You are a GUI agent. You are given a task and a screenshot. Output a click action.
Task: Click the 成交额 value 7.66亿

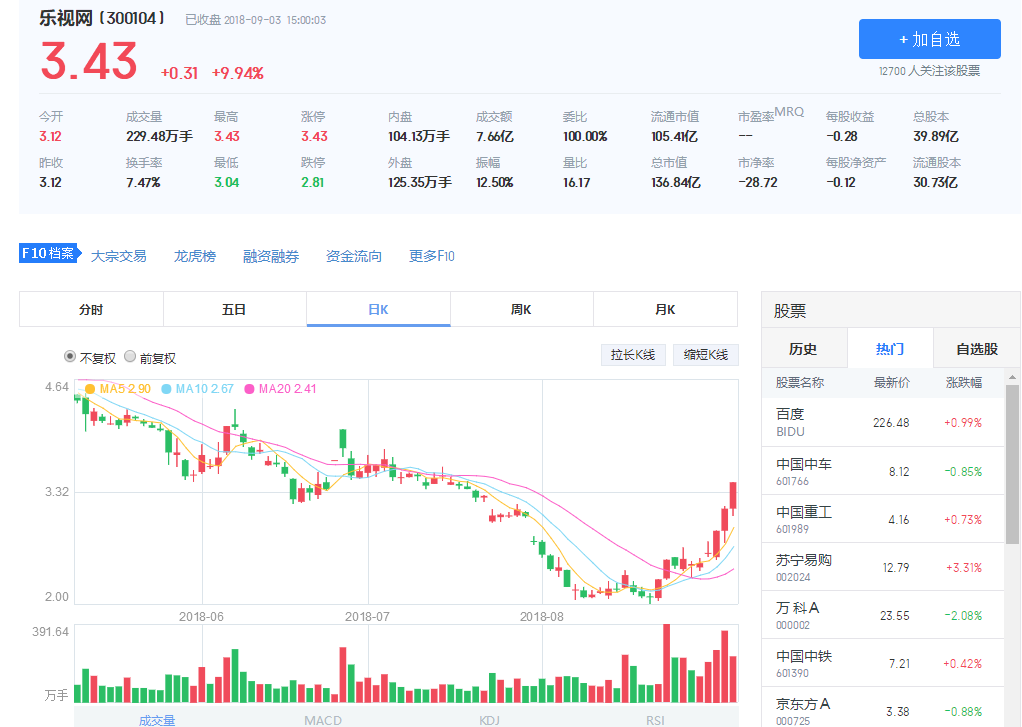(x=495, y=136)
